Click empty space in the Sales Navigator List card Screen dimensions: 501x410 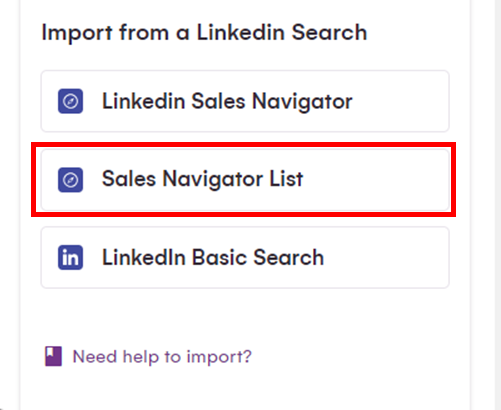pyautogui.click(x=377, y=180)
